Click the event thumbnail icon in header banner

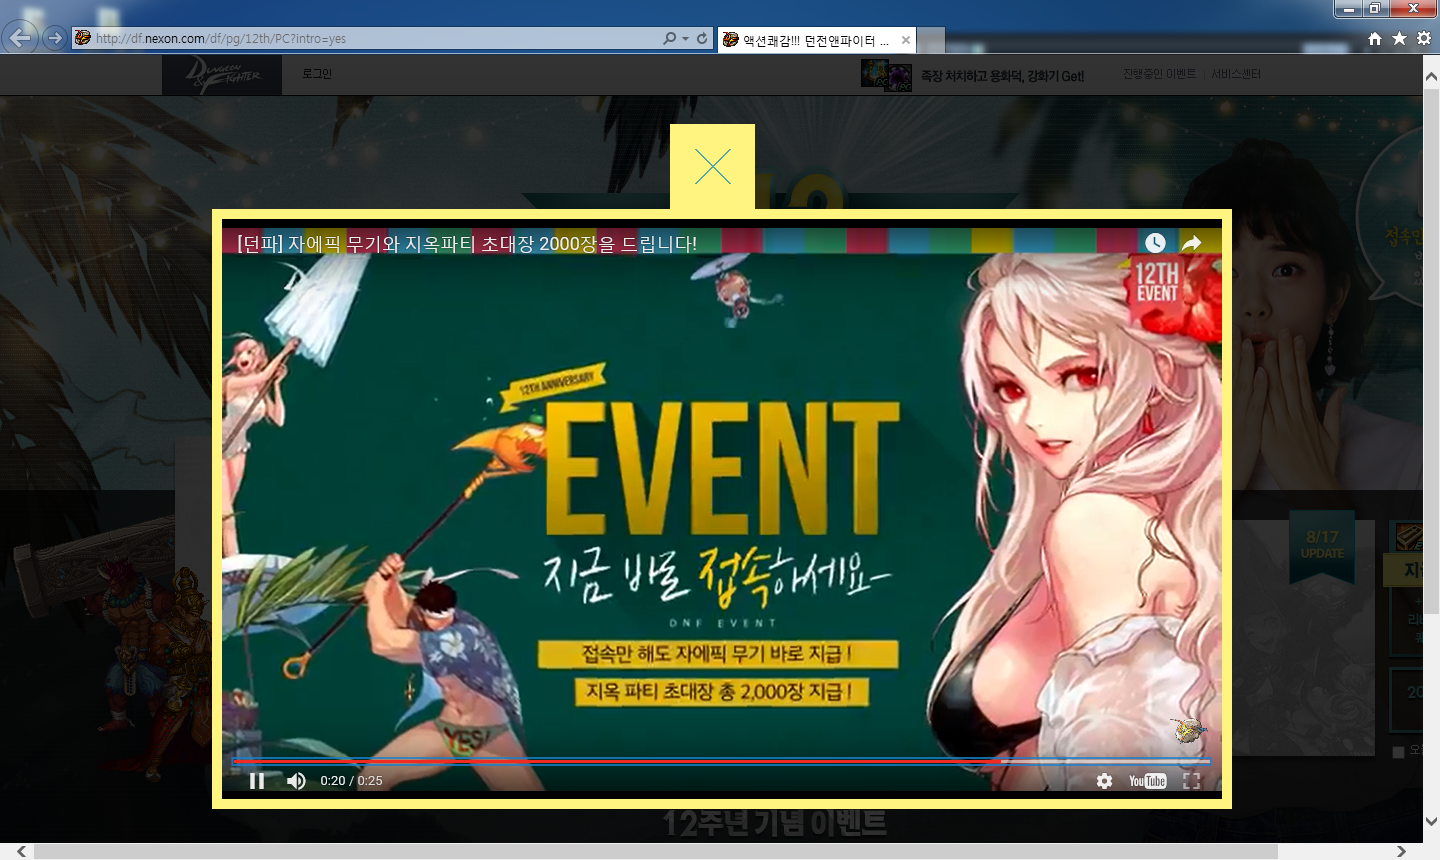coord(886,75)
